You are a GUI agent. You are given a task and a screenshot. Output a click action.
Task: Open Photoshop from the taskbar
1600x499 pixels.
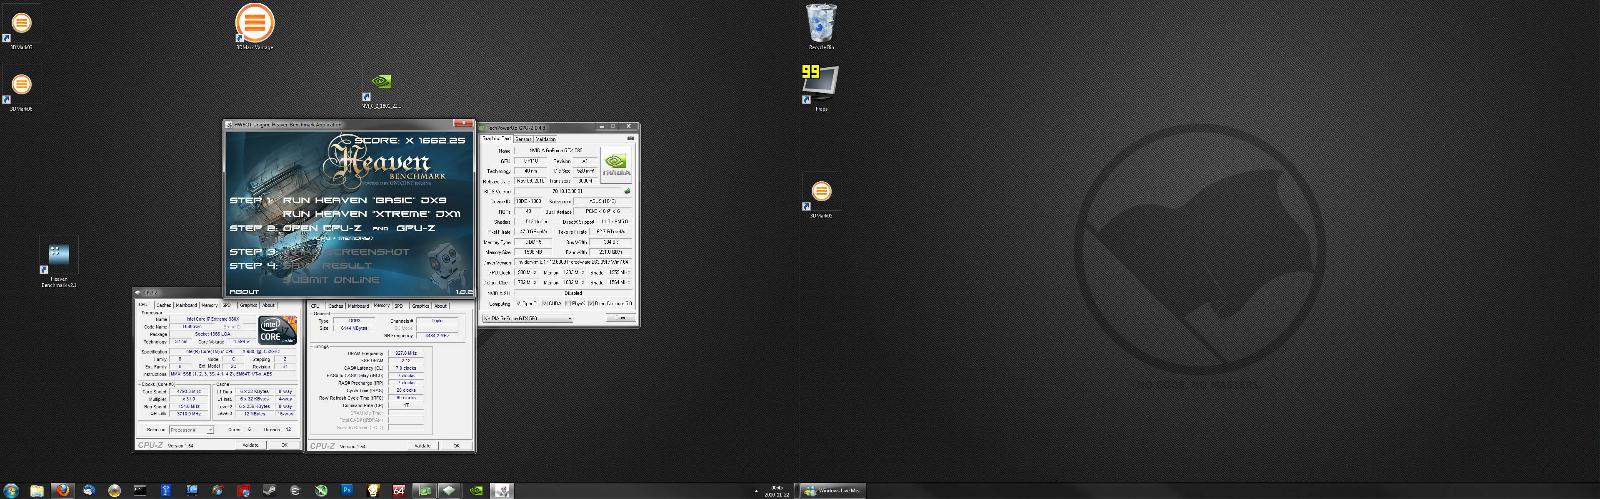coord(347,490)
